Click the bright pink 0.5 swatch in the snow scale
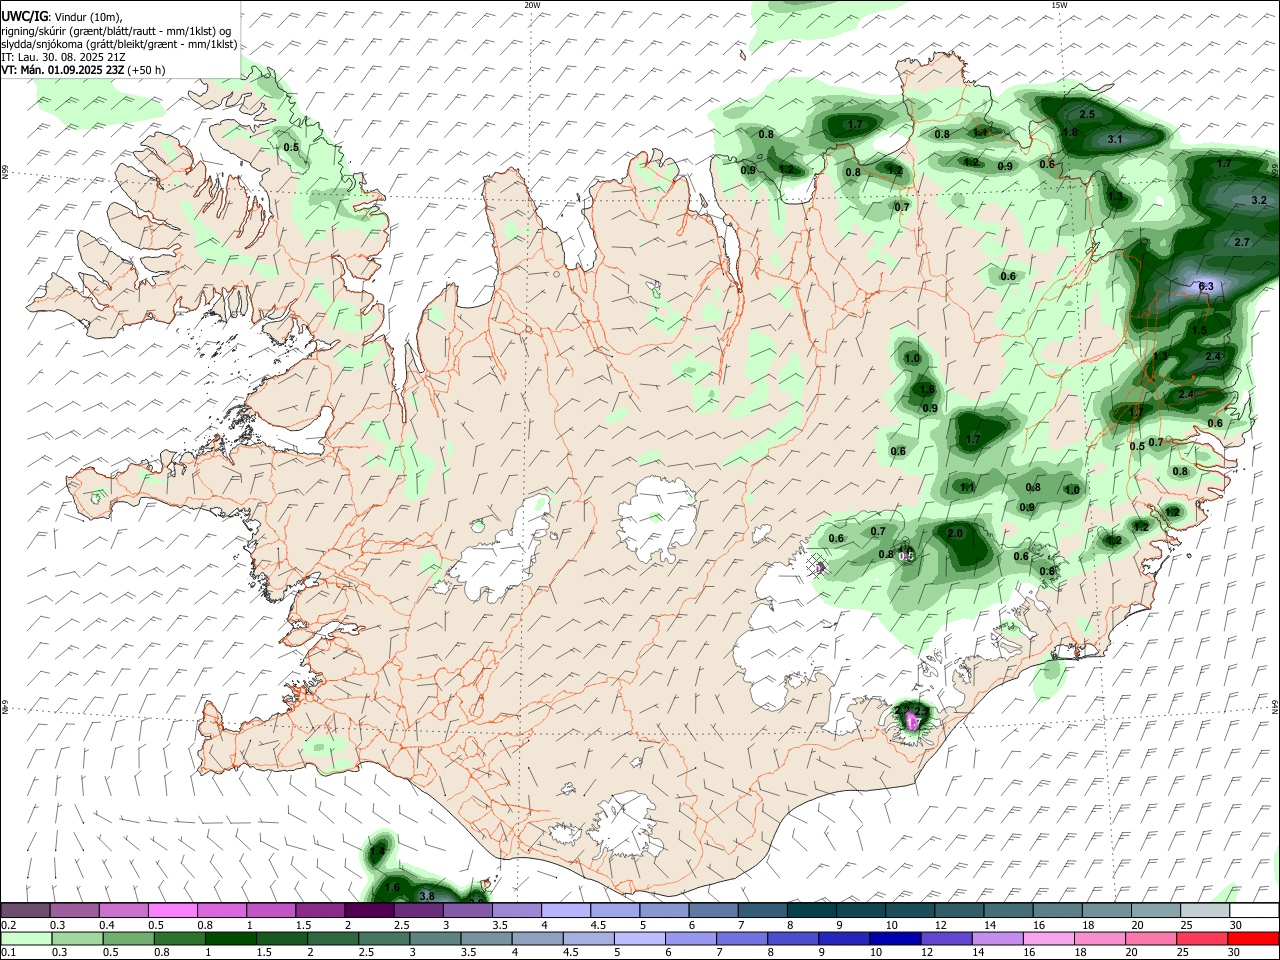The width and height of the screenshot is (1280, 960). click(x=172, y=911)
